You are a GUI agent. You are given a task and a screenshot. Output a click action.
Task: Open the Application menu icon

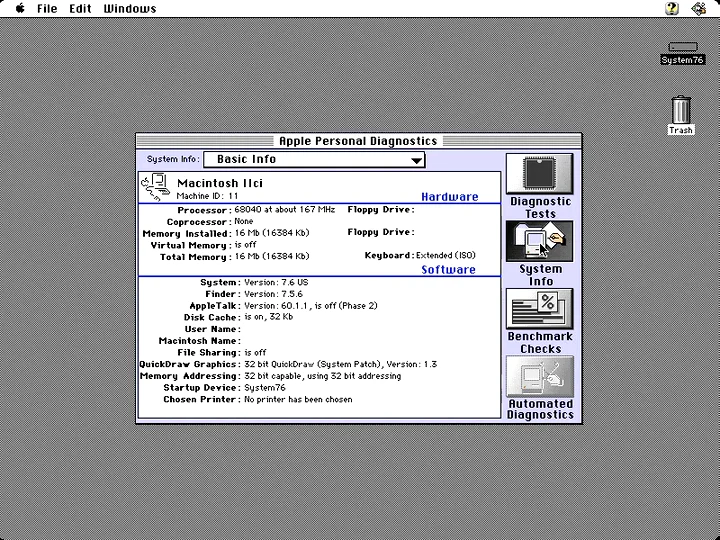point(699,8)
